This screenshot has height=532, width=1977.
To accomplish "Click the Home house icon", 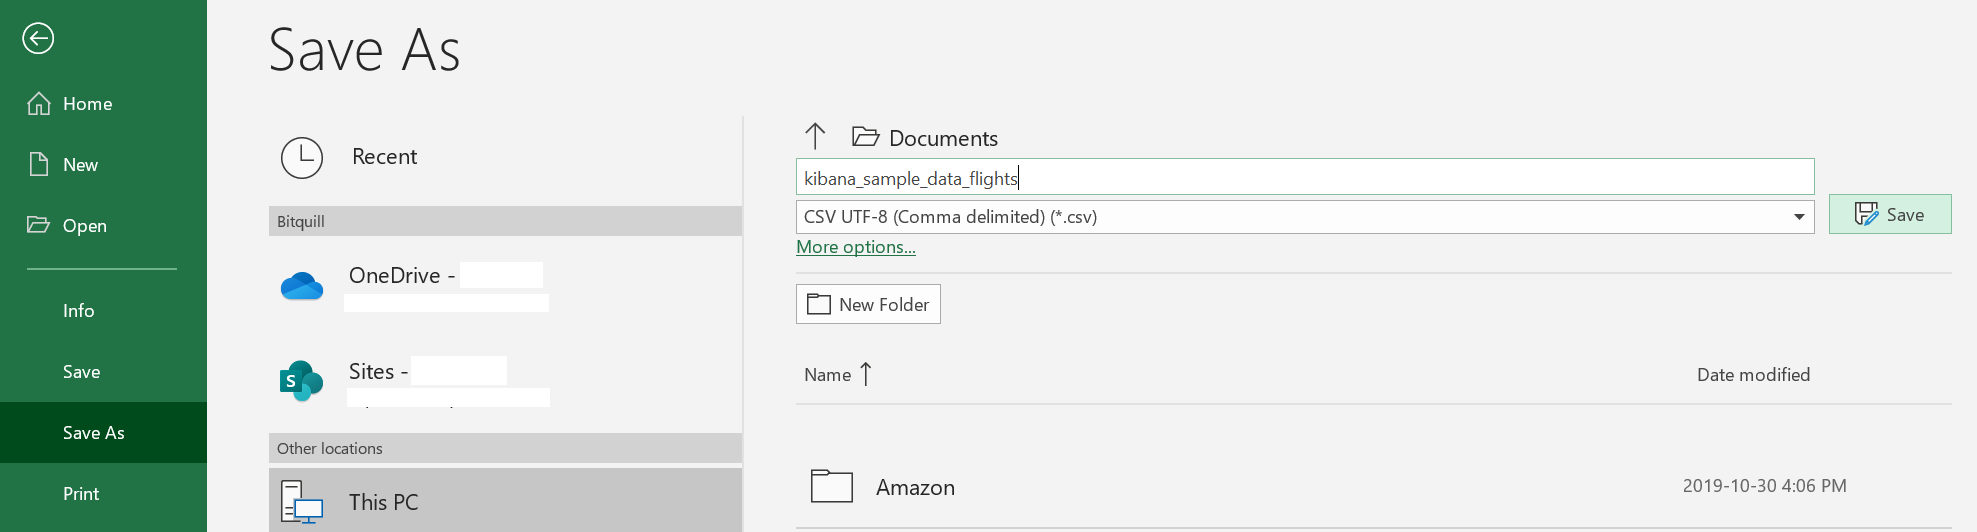I will pos(39,104).
